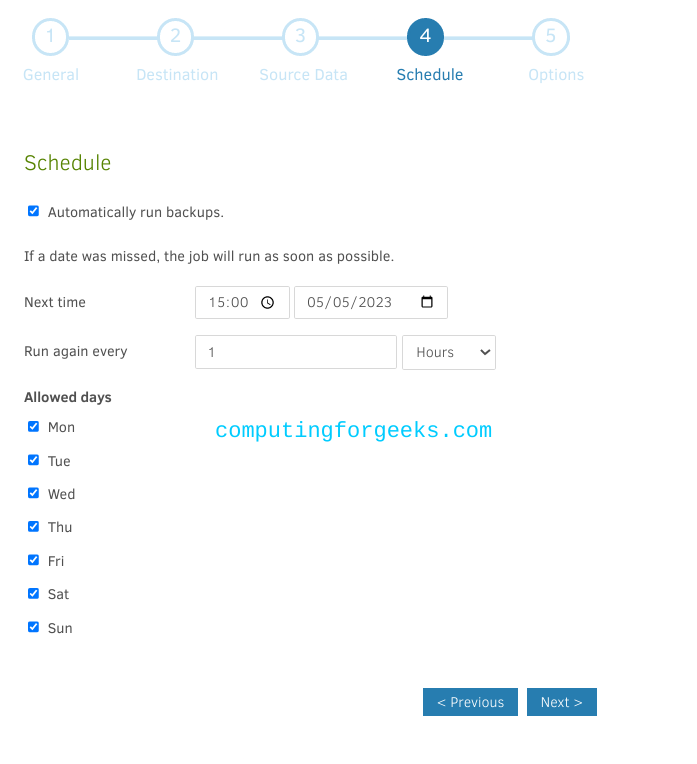Go to step 3 Source Data circle
697x764 pixels.
coord(300,37)
